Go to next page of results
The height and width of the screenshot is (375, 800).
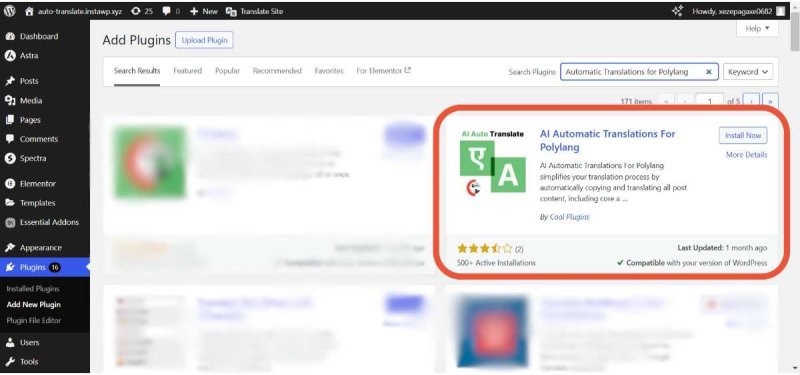751,101
